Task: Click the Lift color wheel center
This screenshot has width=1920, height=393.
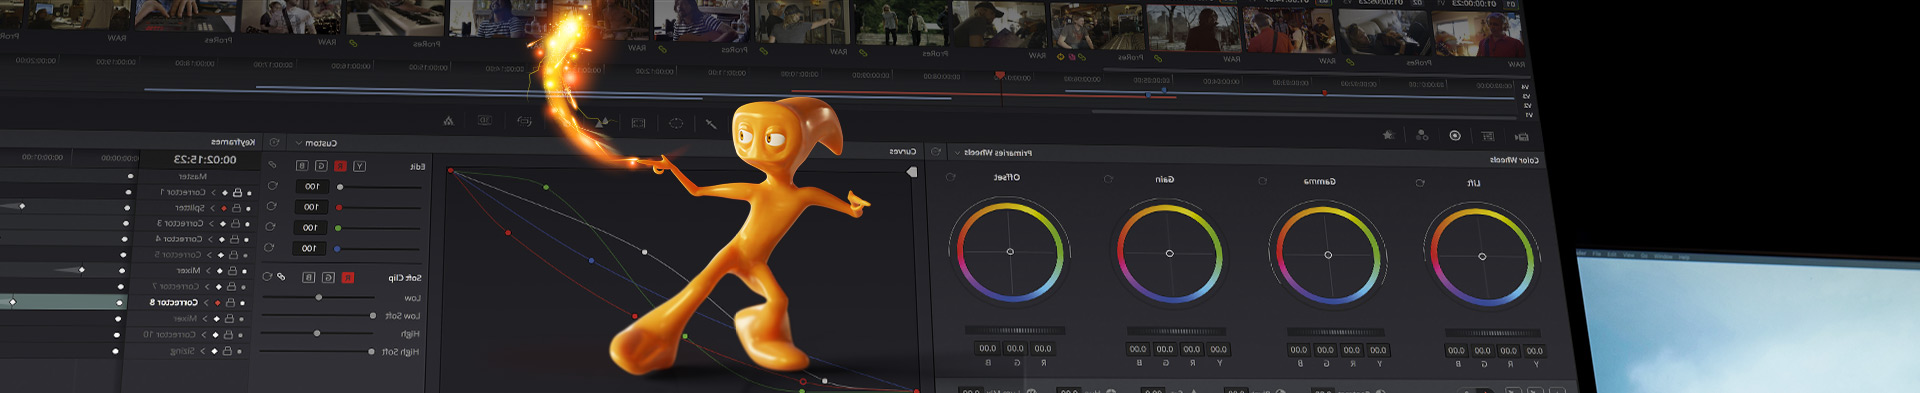Action: tap(1482, 257)
